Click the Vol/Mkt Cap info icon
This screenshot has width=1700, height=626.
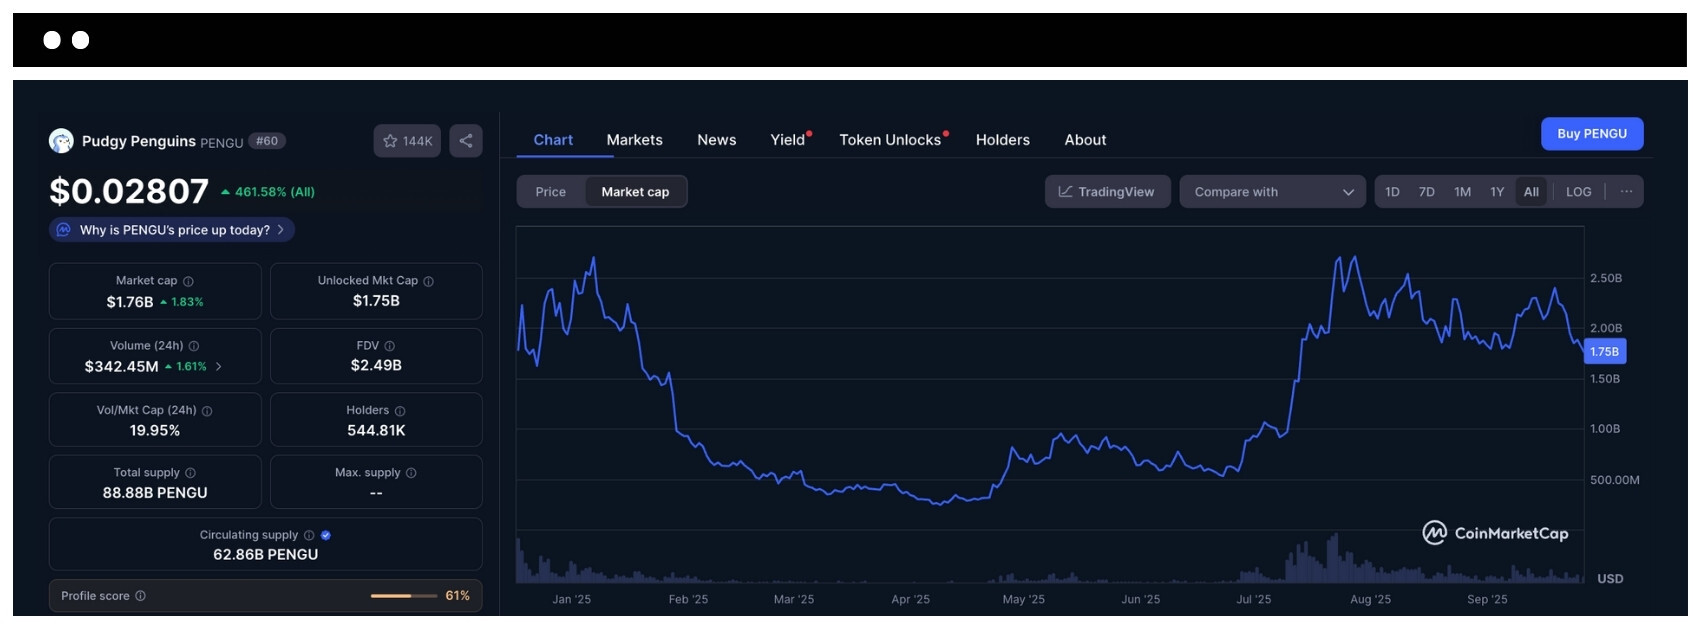tap(207, 411)
